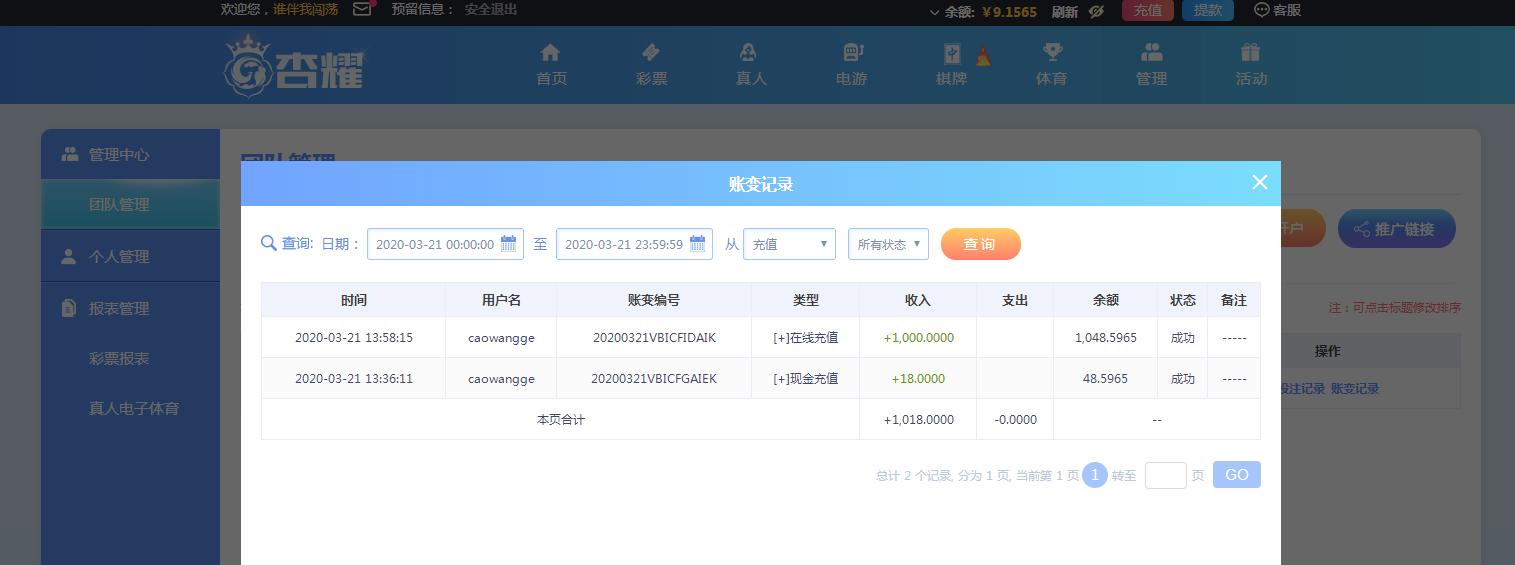
Task: Click the 充值 recharge button in top bar
Action: tap(1148, 10)
